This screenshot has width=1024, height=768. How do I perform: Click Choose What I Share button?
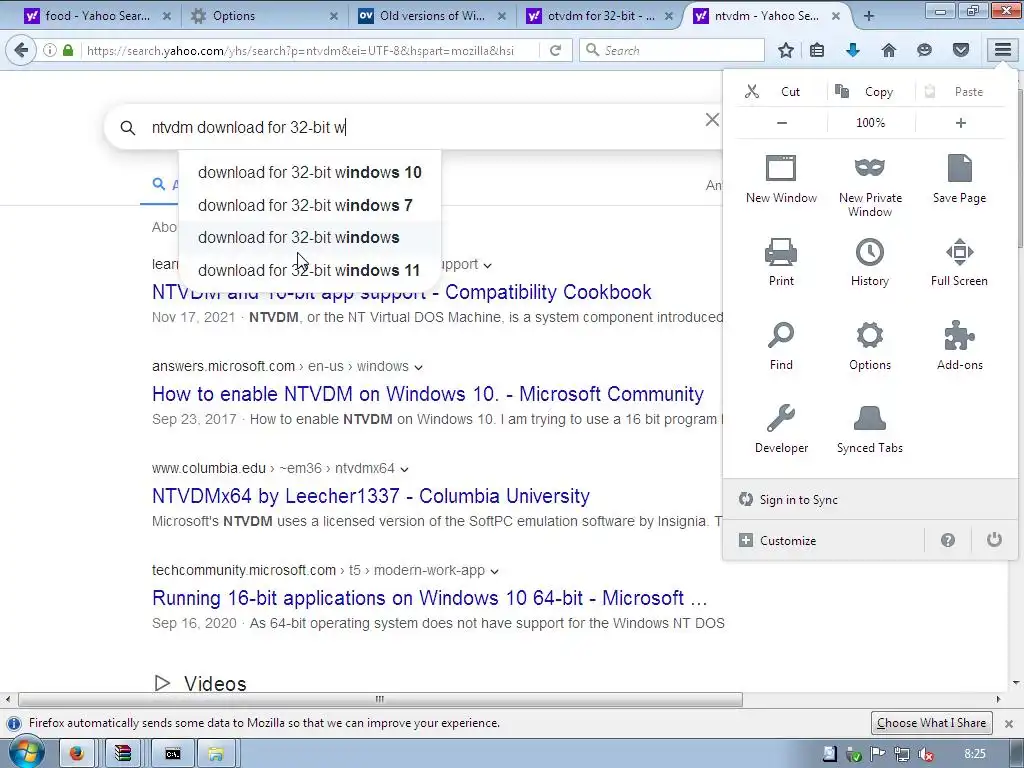[x=931, y=723]
